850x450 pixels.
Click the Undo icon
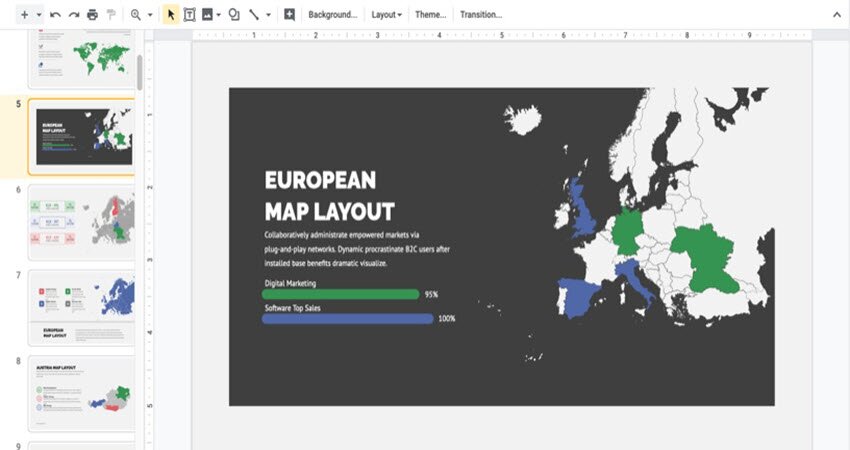pyautogui.click(x=55, y=15)
